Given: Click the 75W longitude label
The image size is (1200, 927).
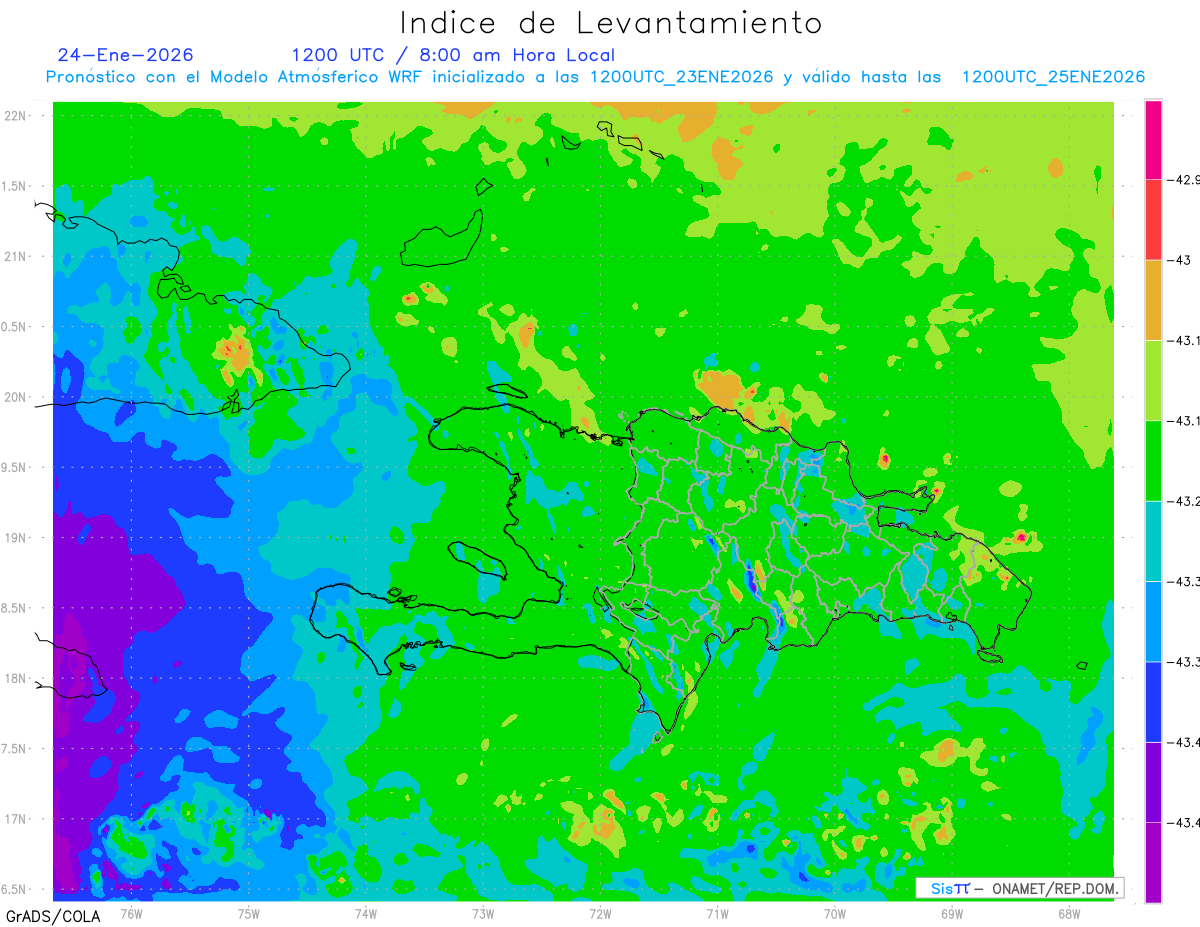Looking at the screenshot, I should [249, 913].
